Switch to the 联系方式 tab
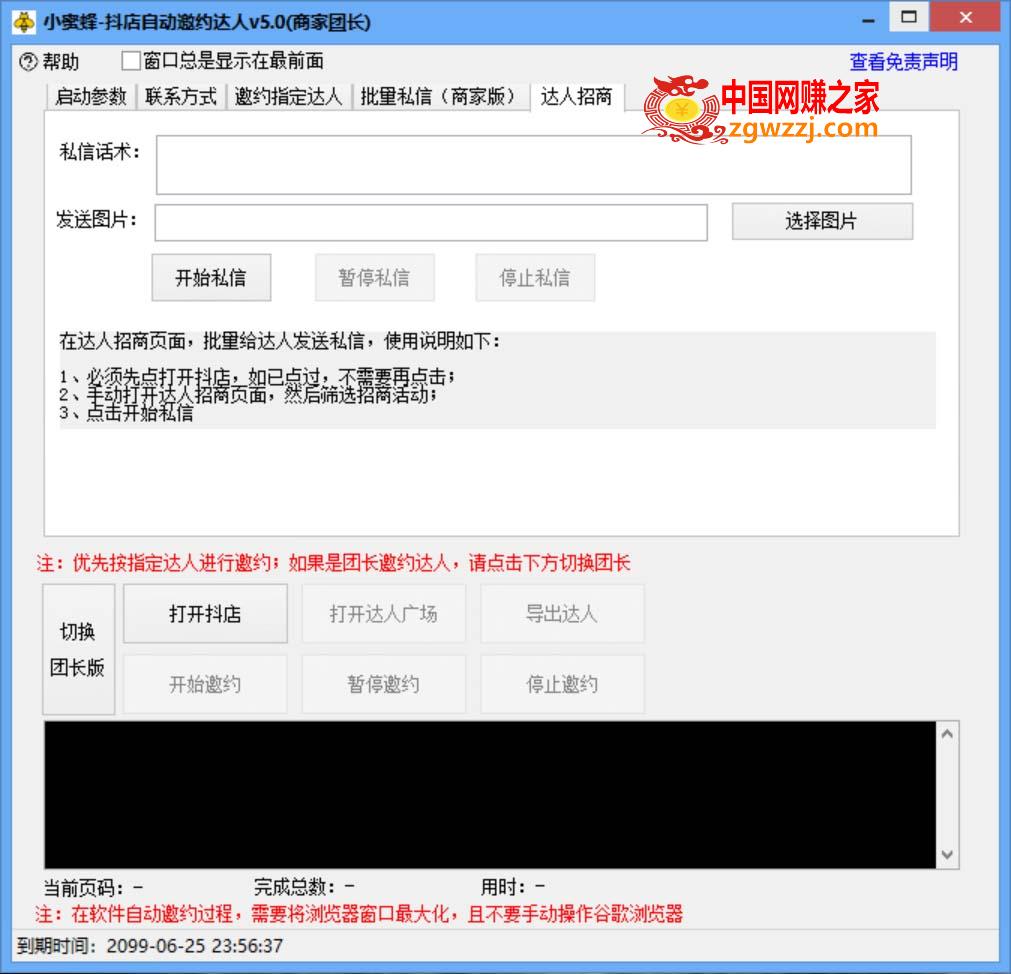The width and height of the screenshot is (1011, 974). point(181,97)
